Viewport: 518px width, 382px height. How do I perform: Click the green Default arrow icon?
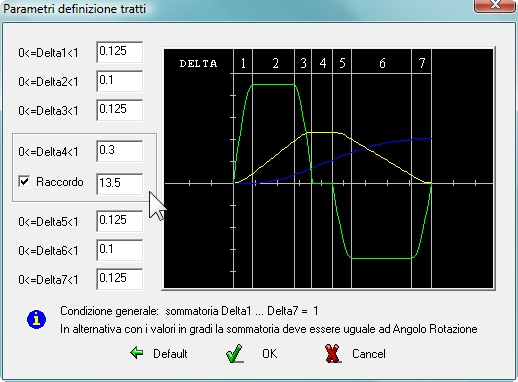click(137, 353)
